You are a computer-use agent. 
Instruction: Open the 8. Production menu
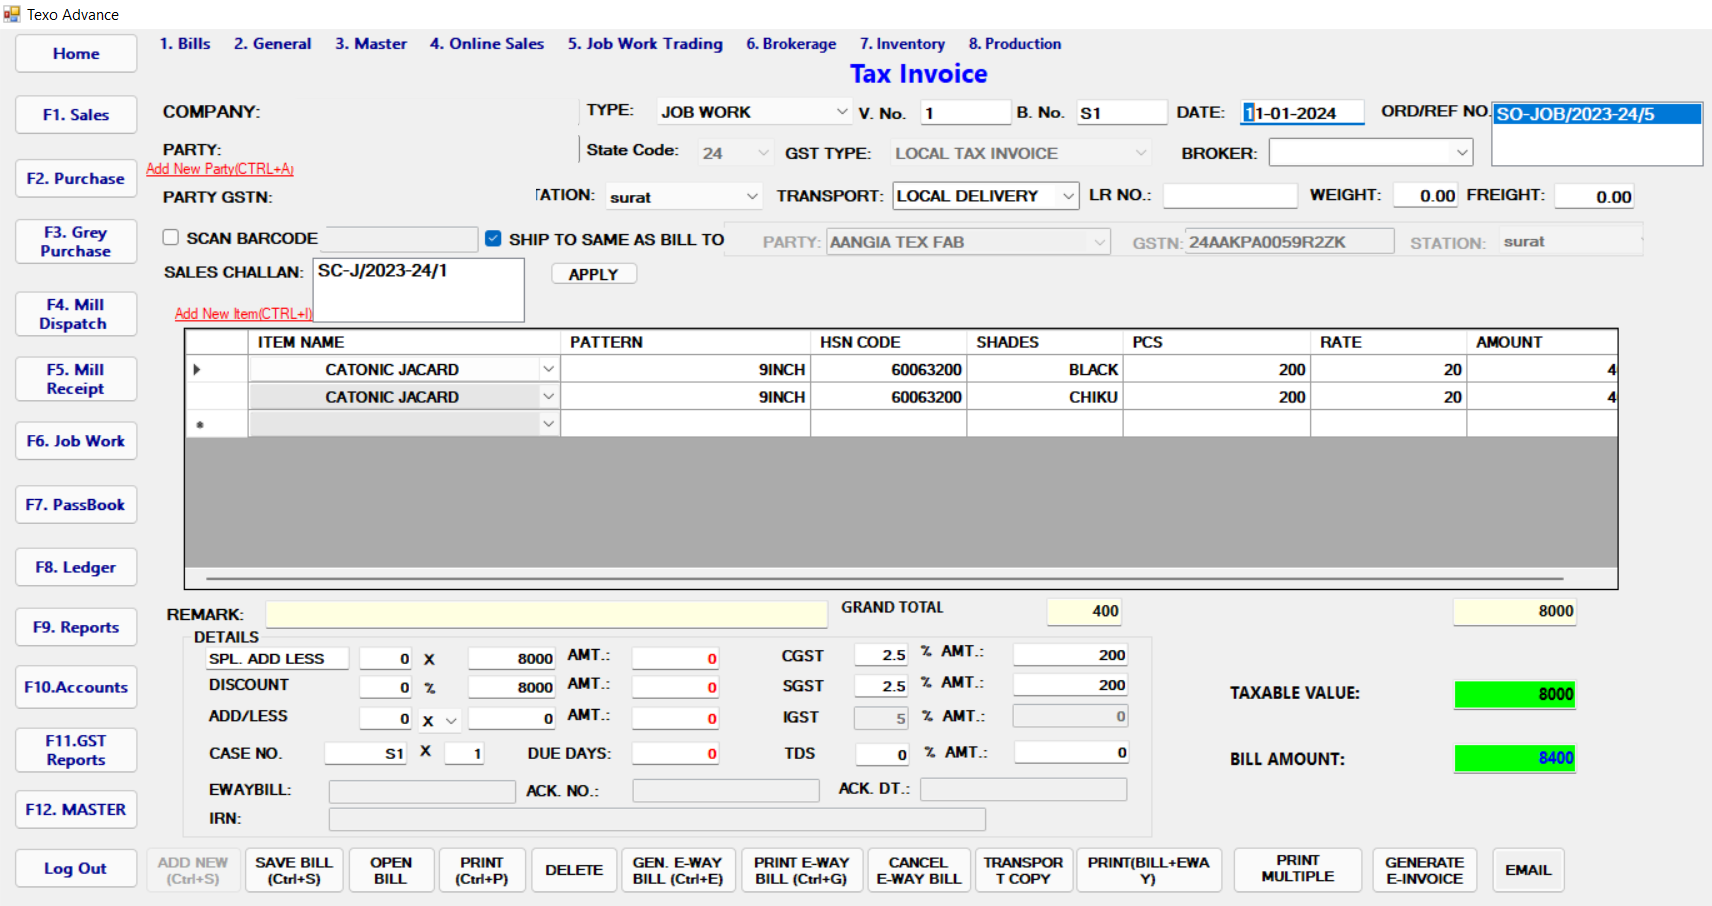(1015, 44)
